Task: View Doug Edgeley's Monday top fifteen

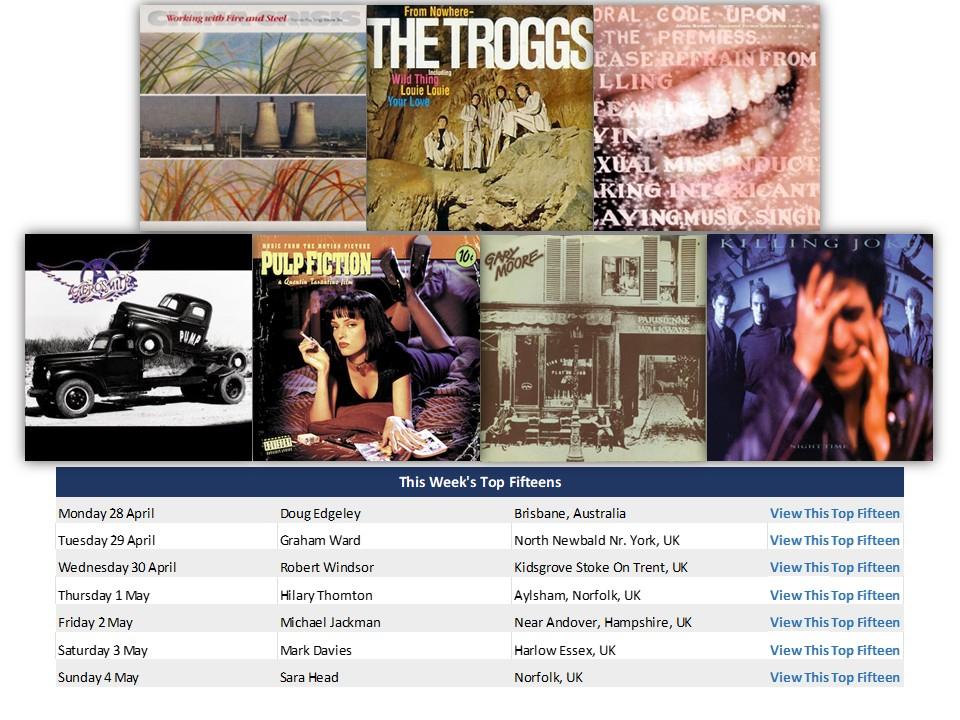Action: [834, 513]
